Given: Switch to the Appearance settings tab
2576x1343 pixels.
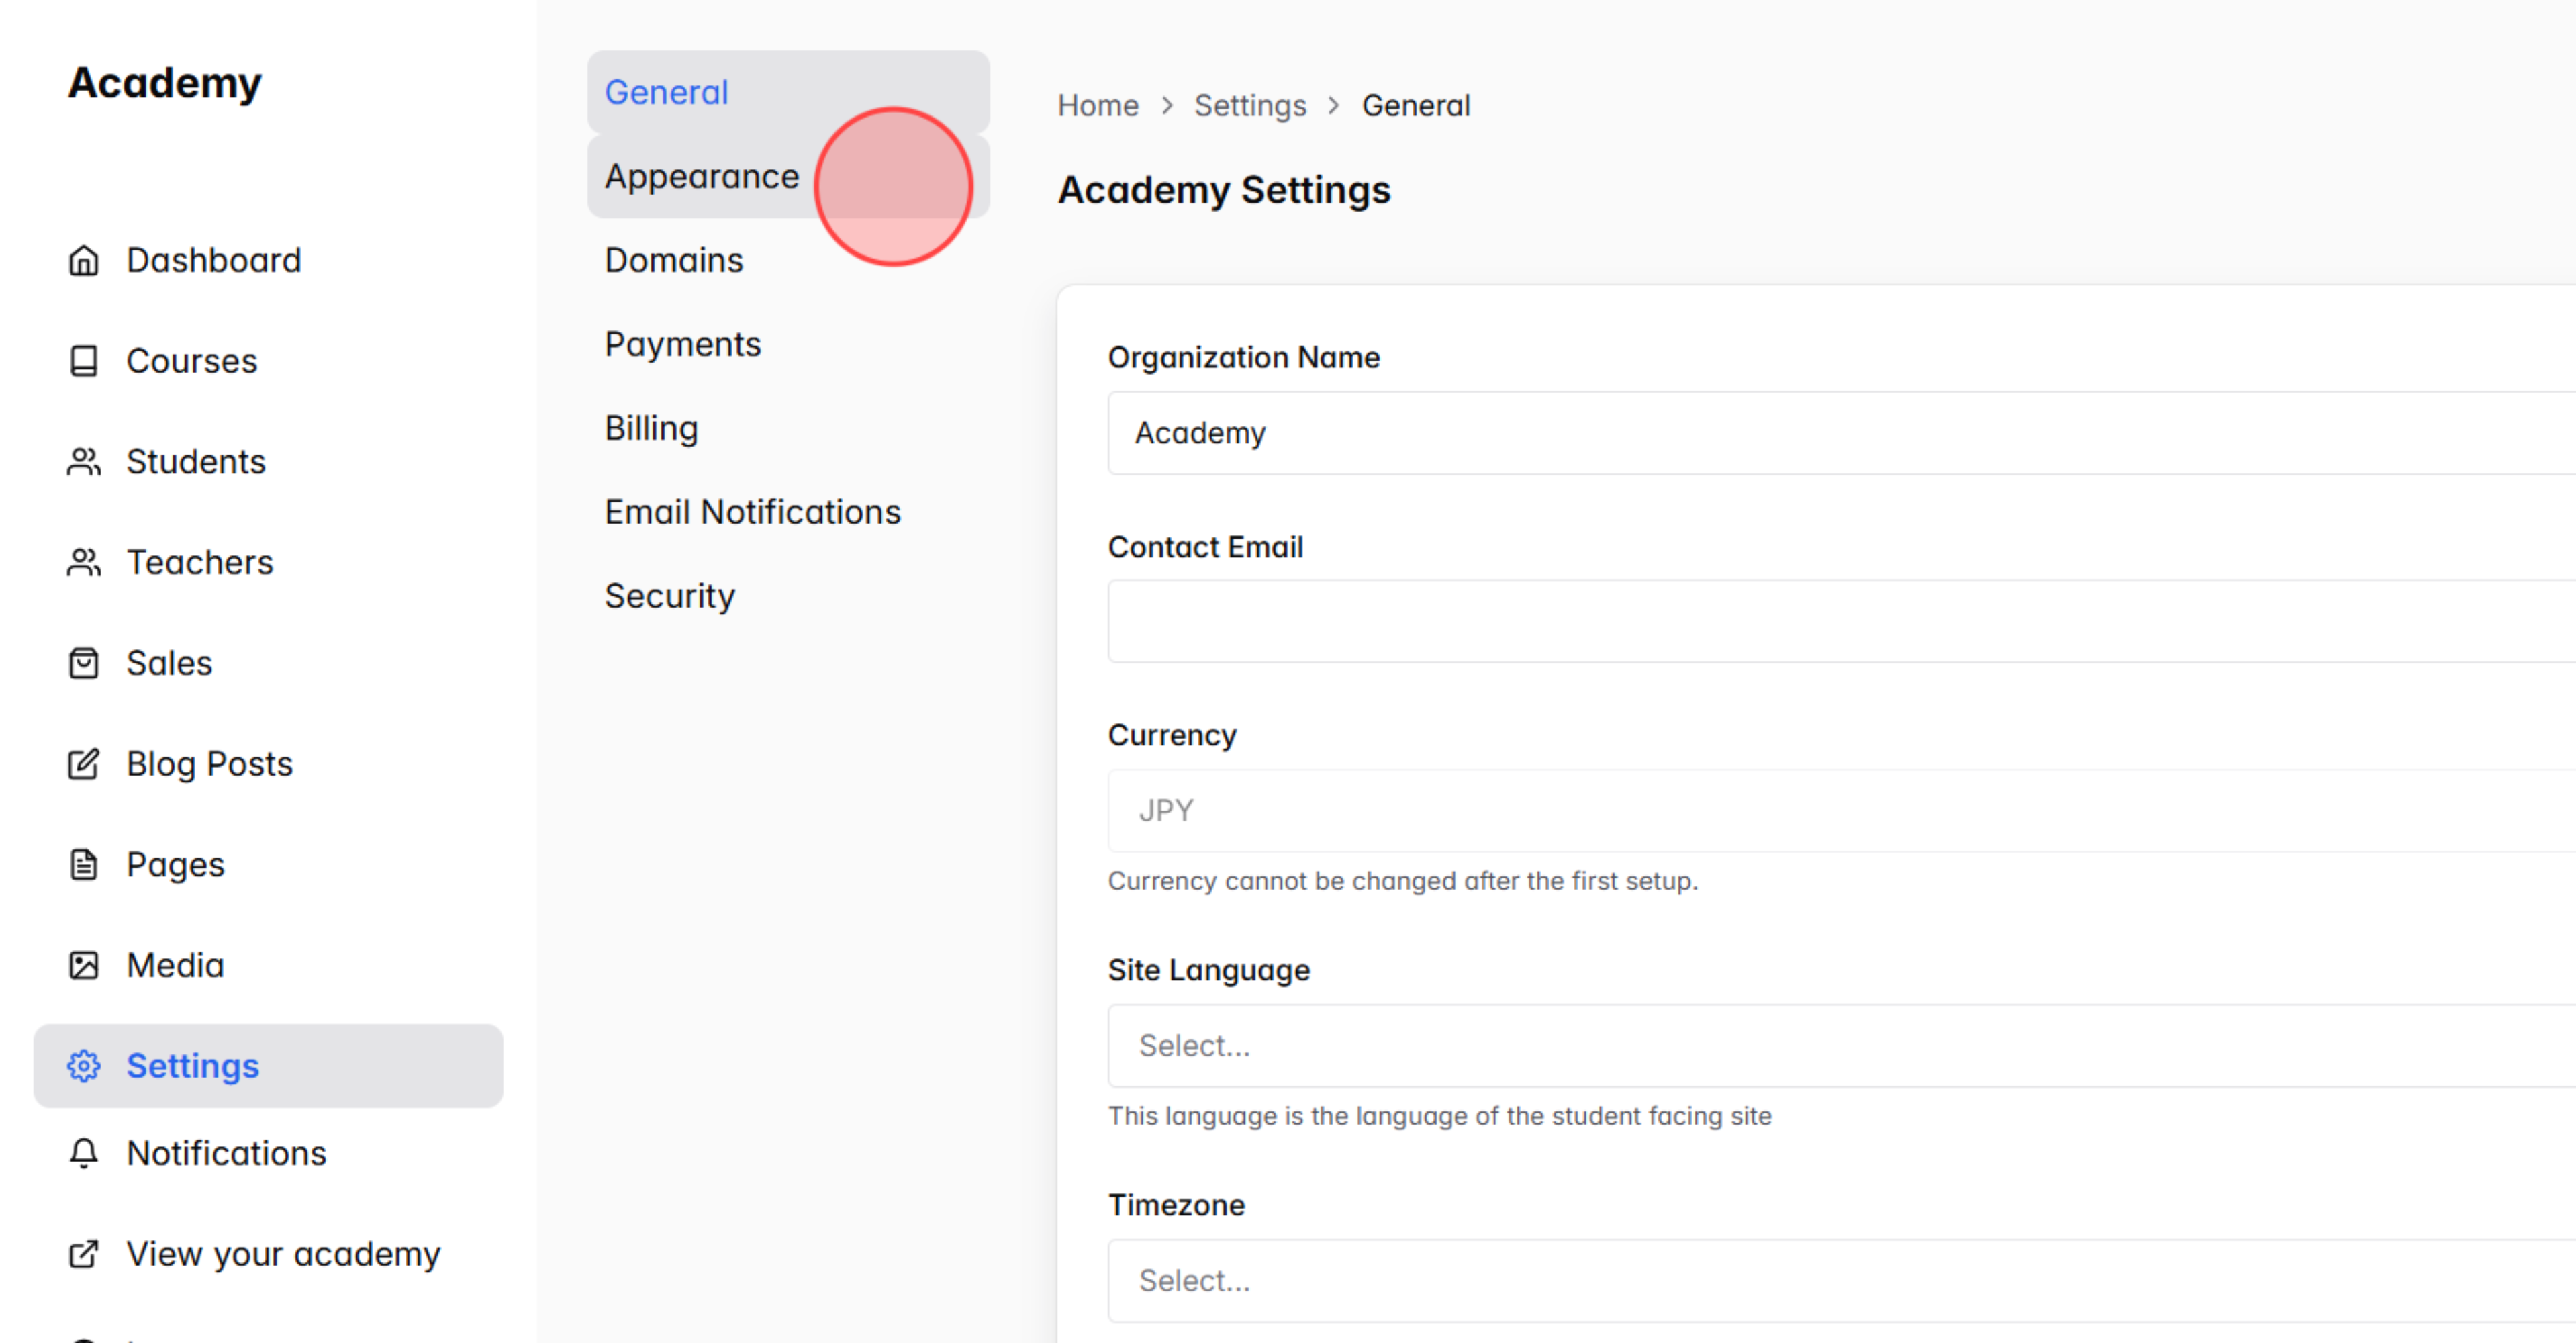Looking at the screenshot, I should point(702,176).
